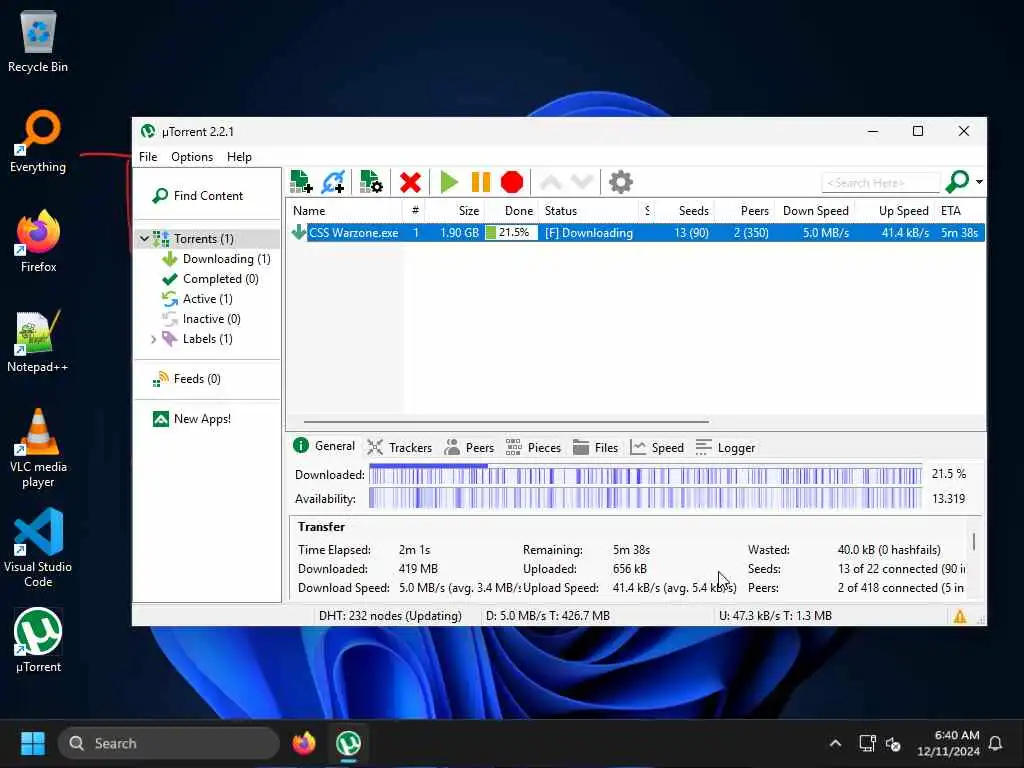Switch to the General tab

pyautogui.click(x=325, y=446)
